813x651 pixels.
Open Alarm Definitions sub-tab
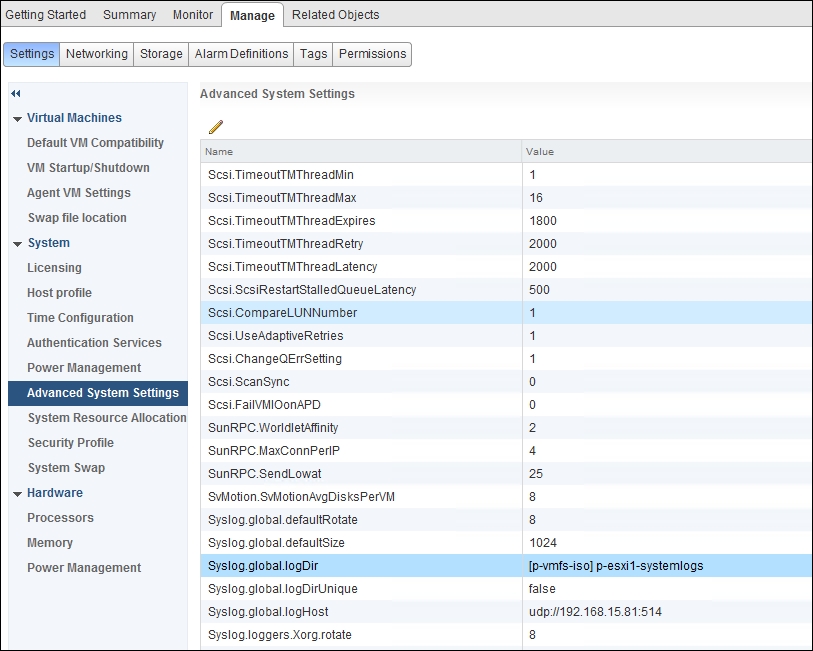click(241, 54)
